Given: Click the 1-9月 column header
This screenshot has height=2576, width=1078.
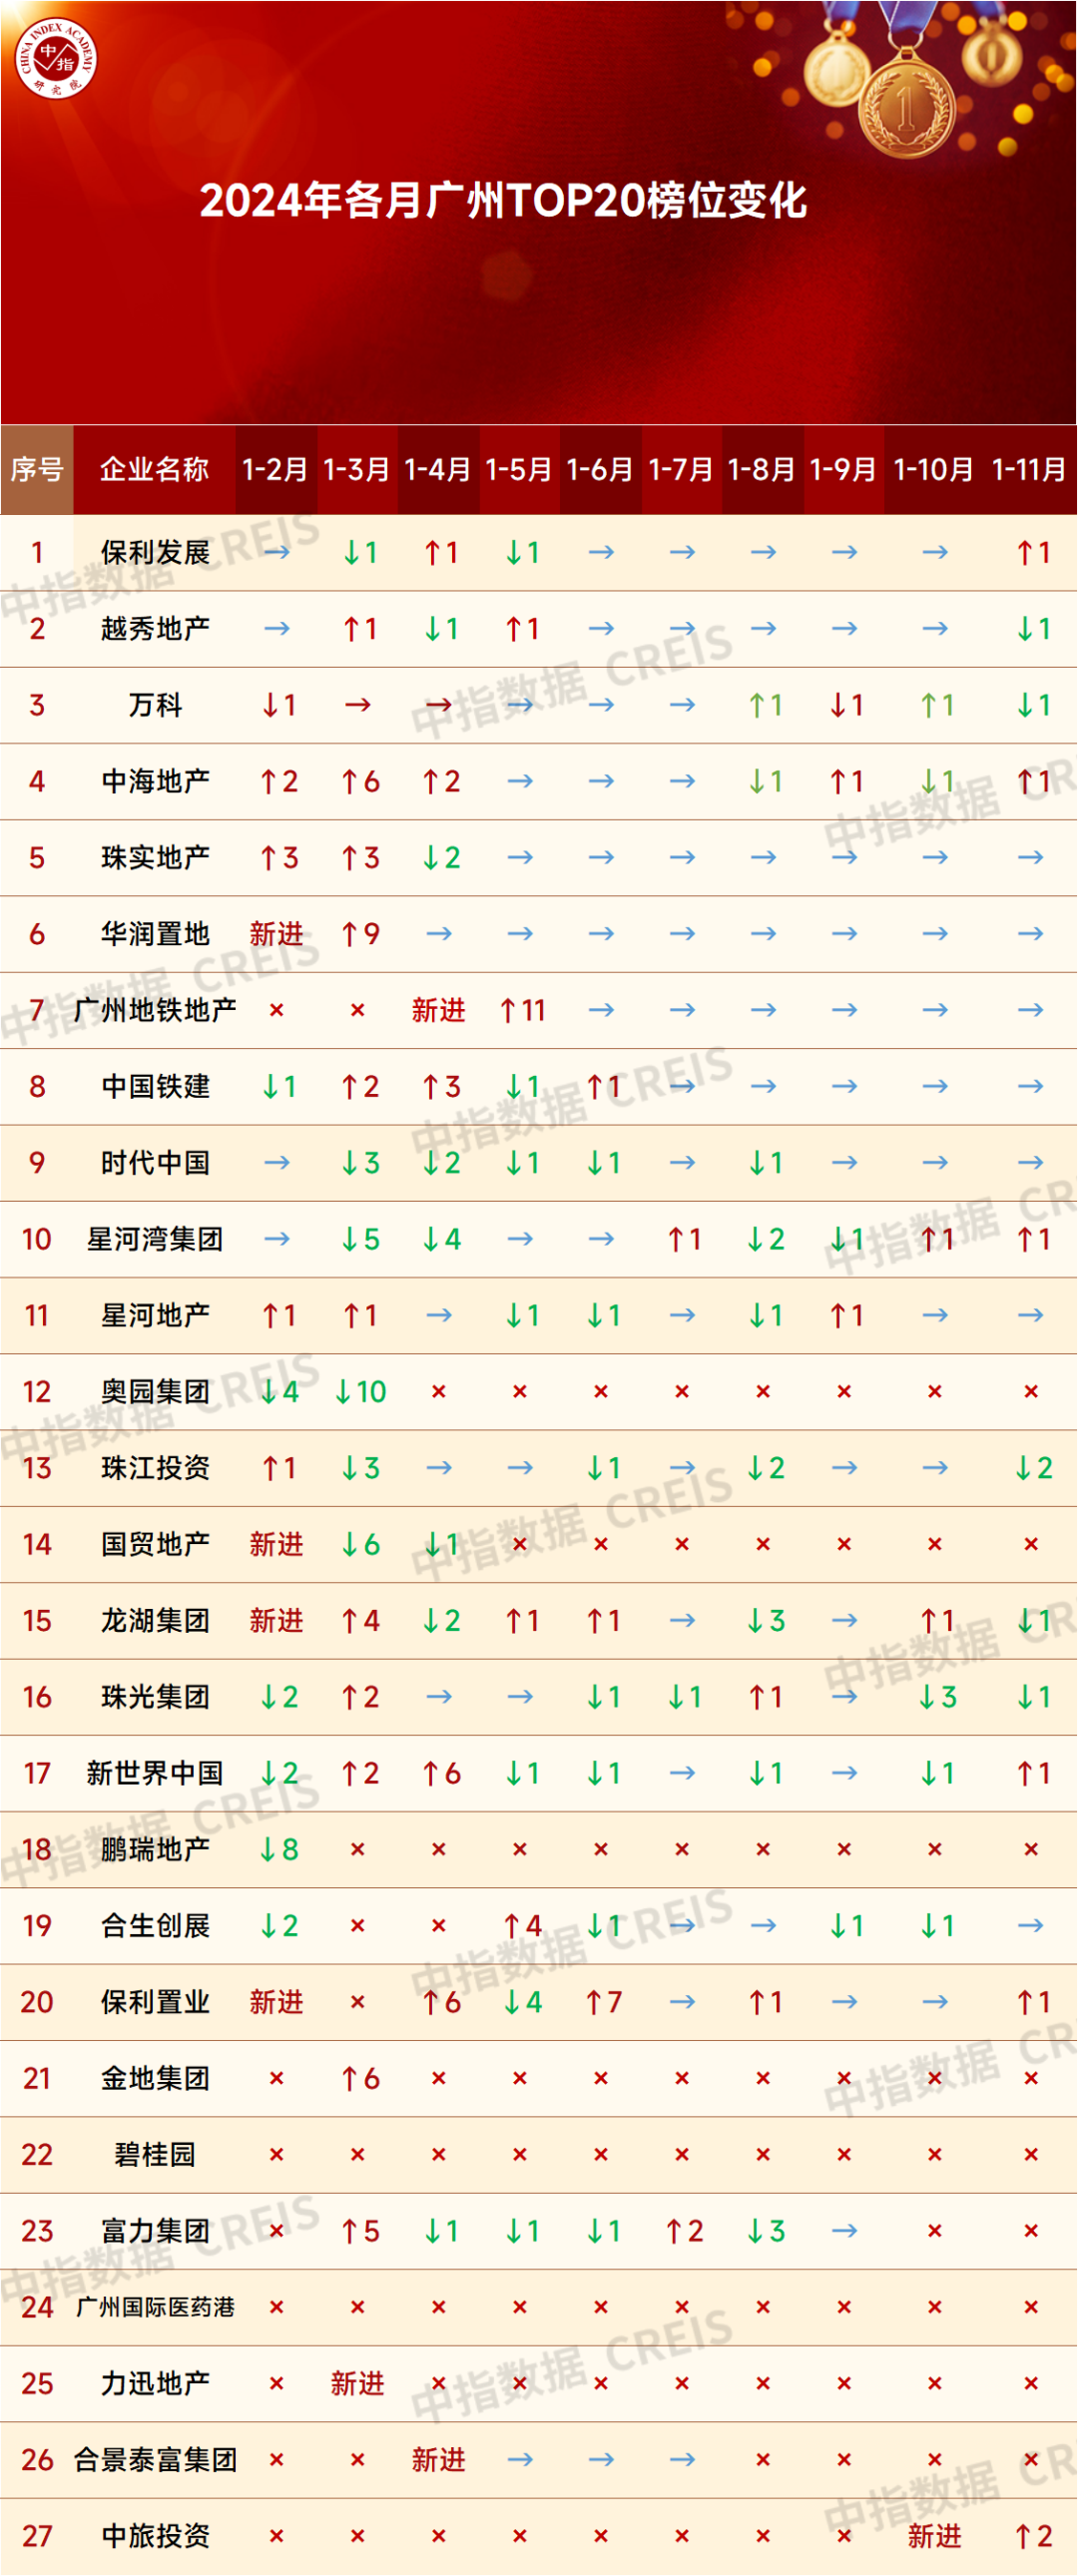Looking at the screenshot, I should (843, 469).
